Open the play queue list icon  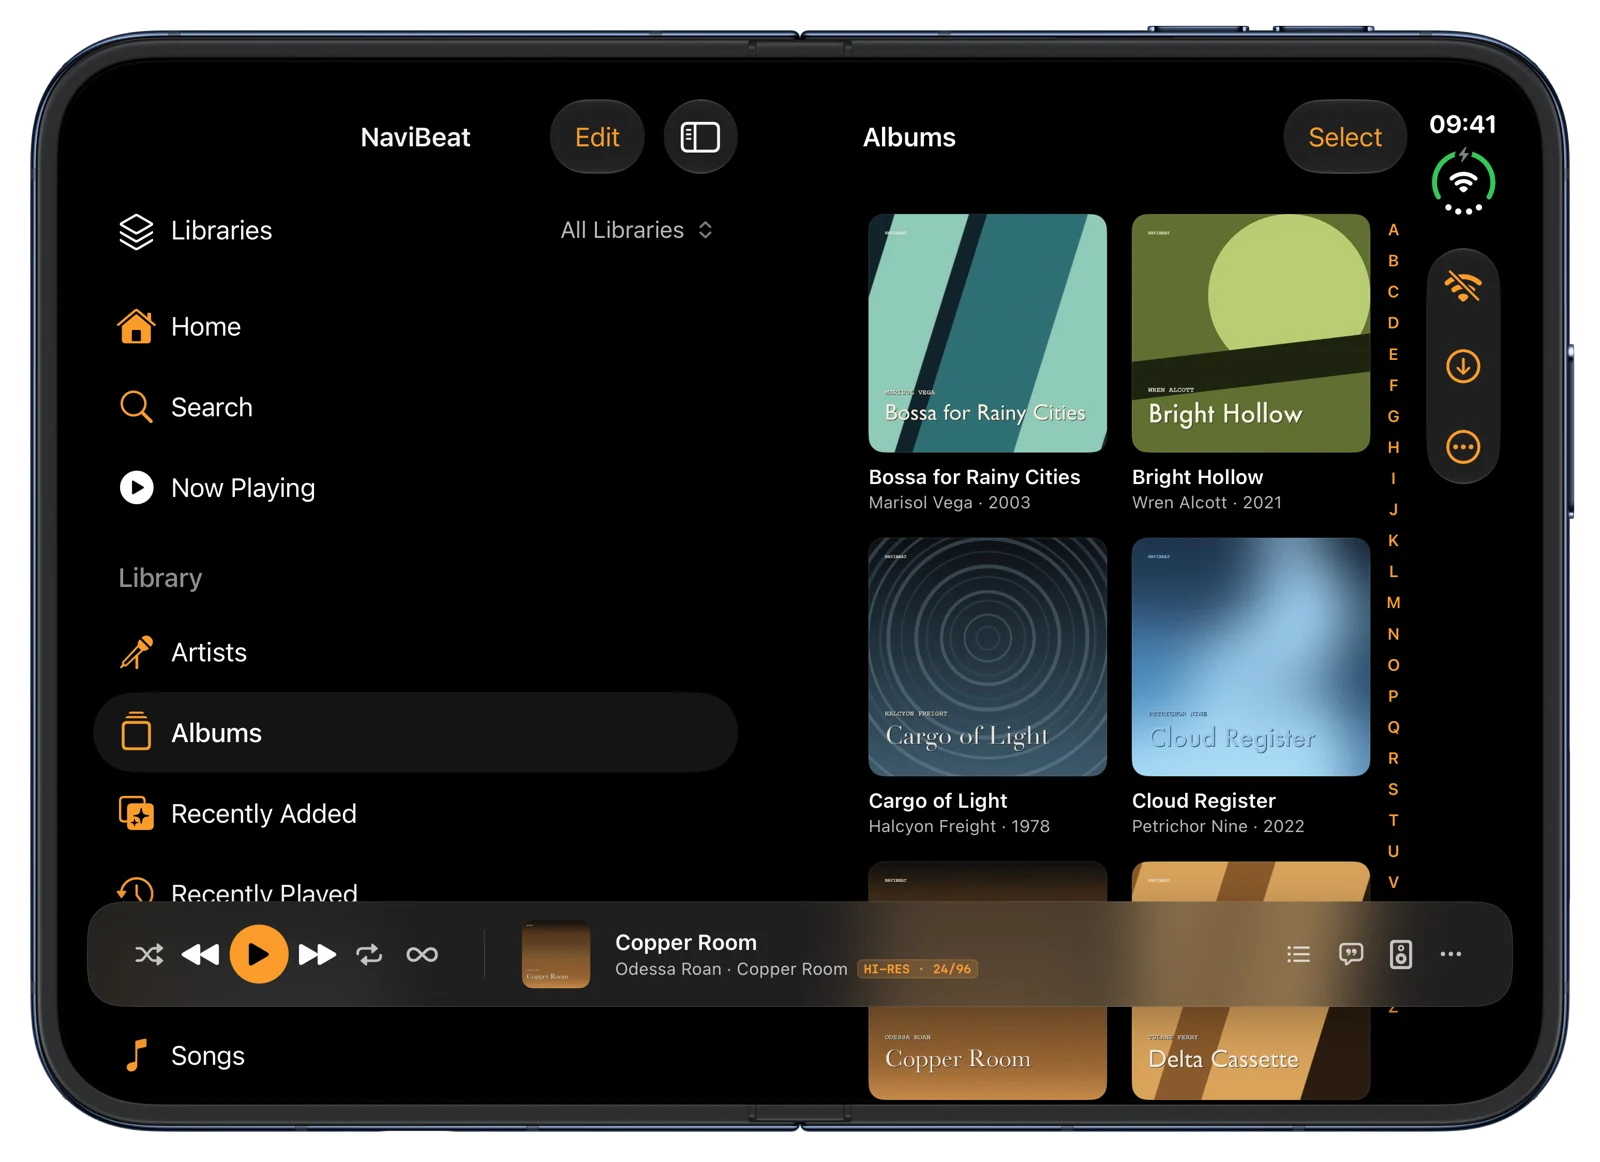[x=1298, y=955]
